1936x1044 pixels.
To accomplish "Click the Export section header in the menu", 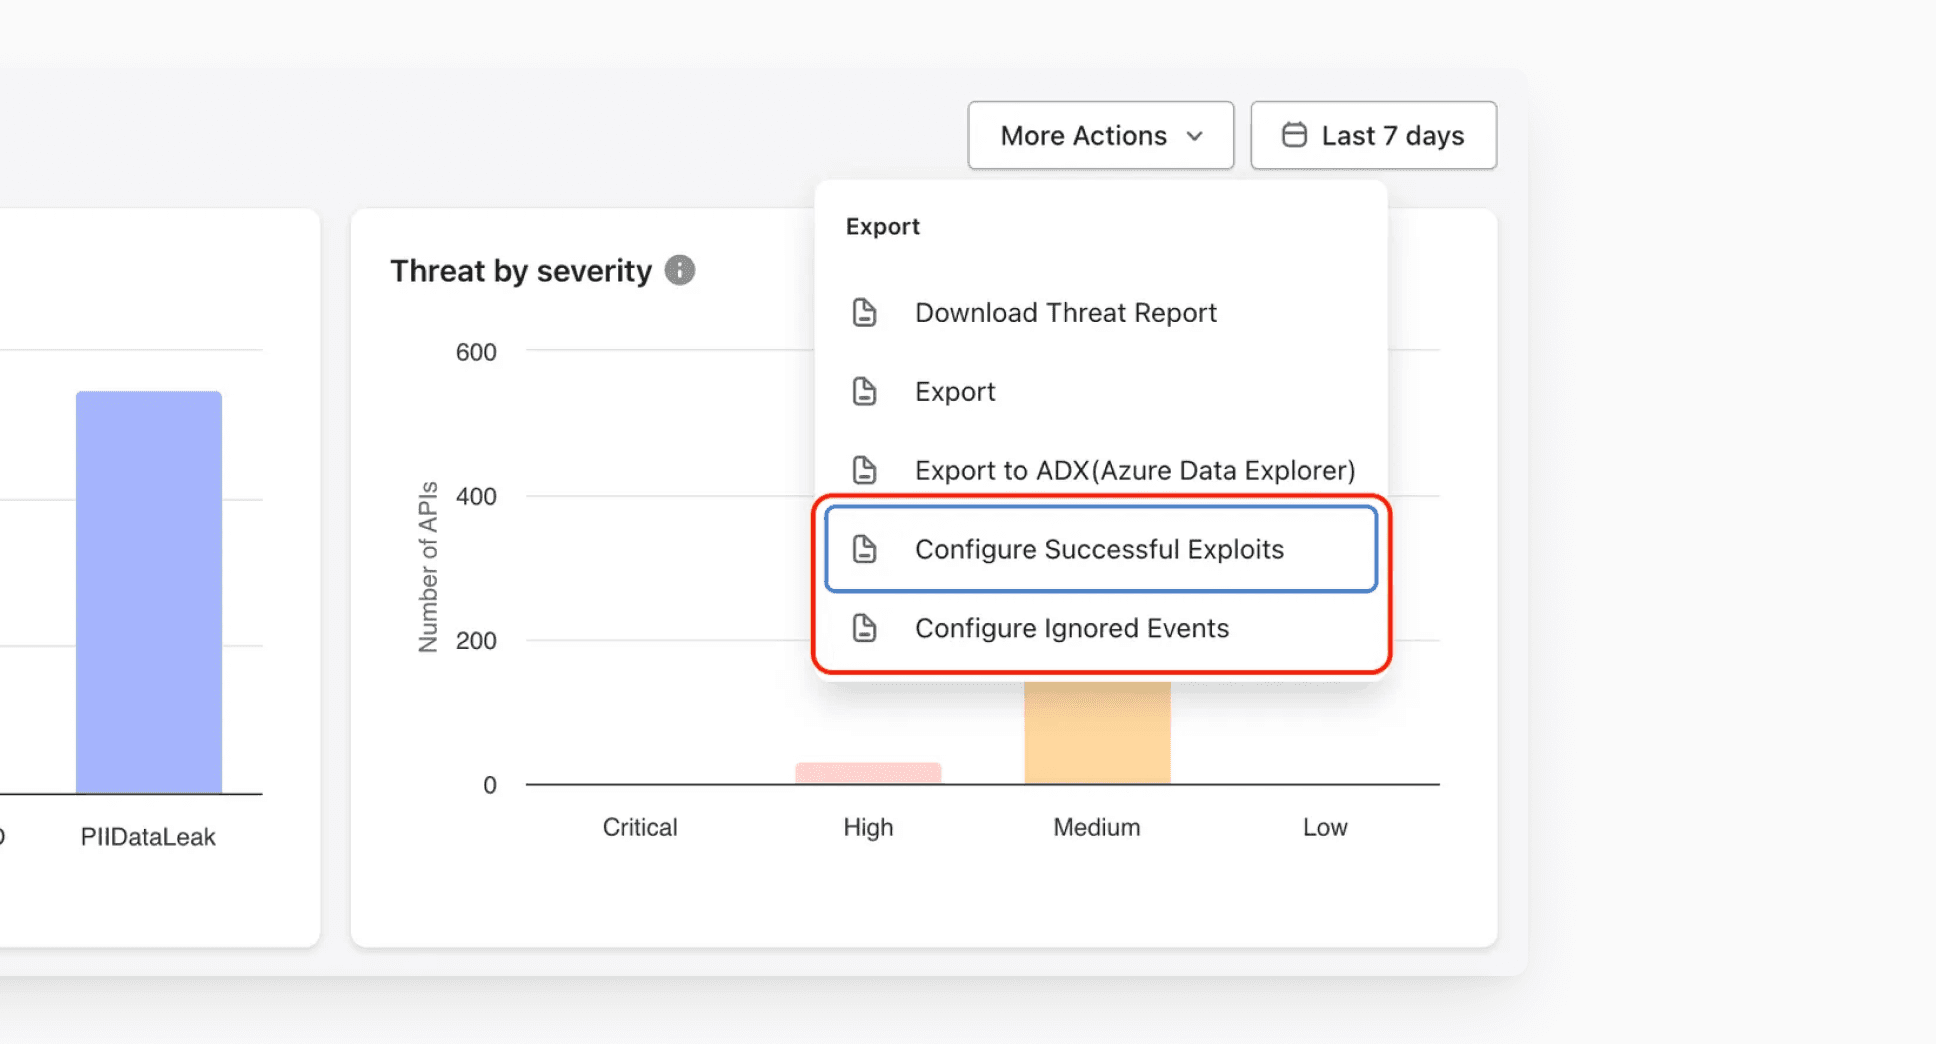I will [882, 227].
